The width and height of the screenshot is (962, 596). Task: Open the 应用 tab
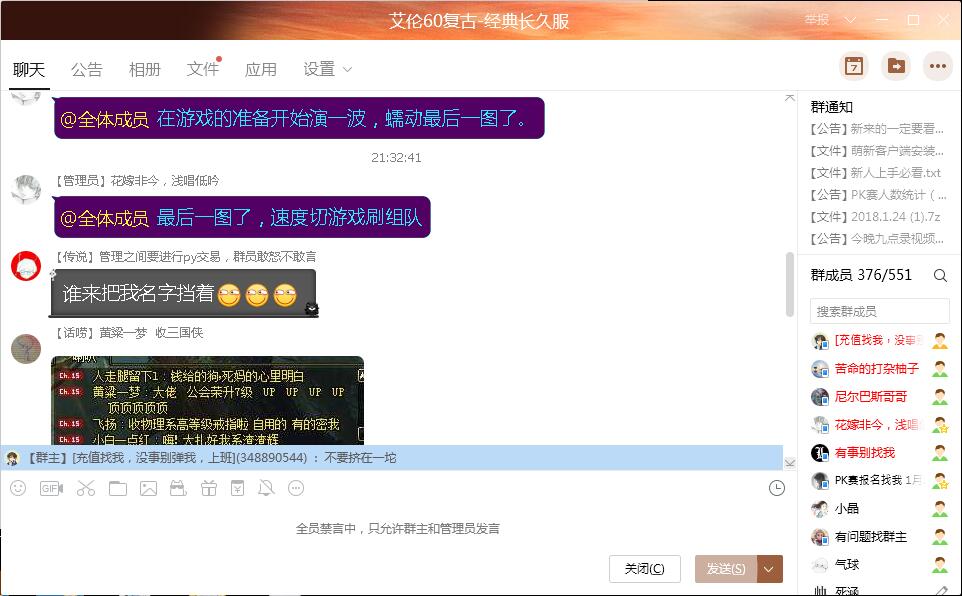261,69
